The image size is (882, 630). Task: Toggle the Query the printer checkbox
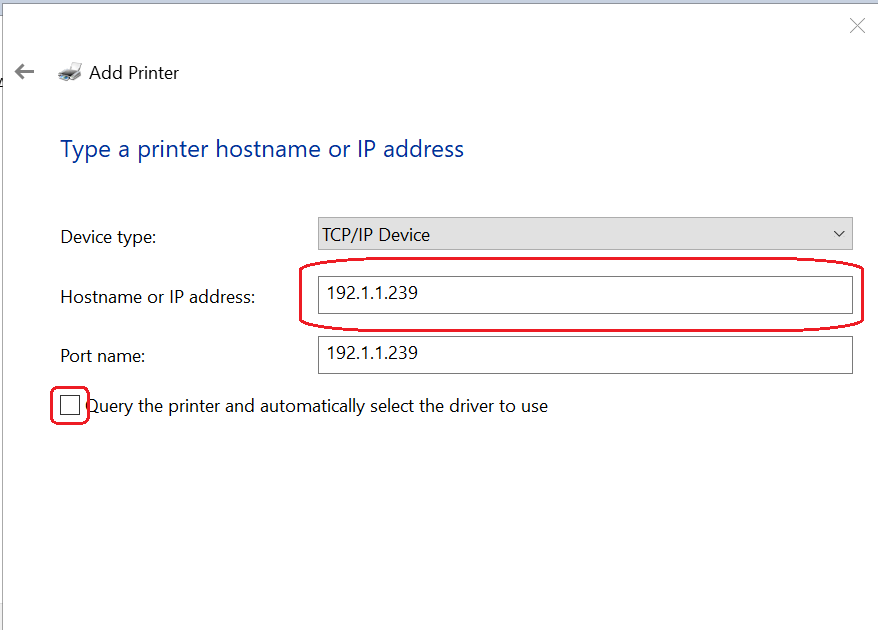click(x=70, y=405)
